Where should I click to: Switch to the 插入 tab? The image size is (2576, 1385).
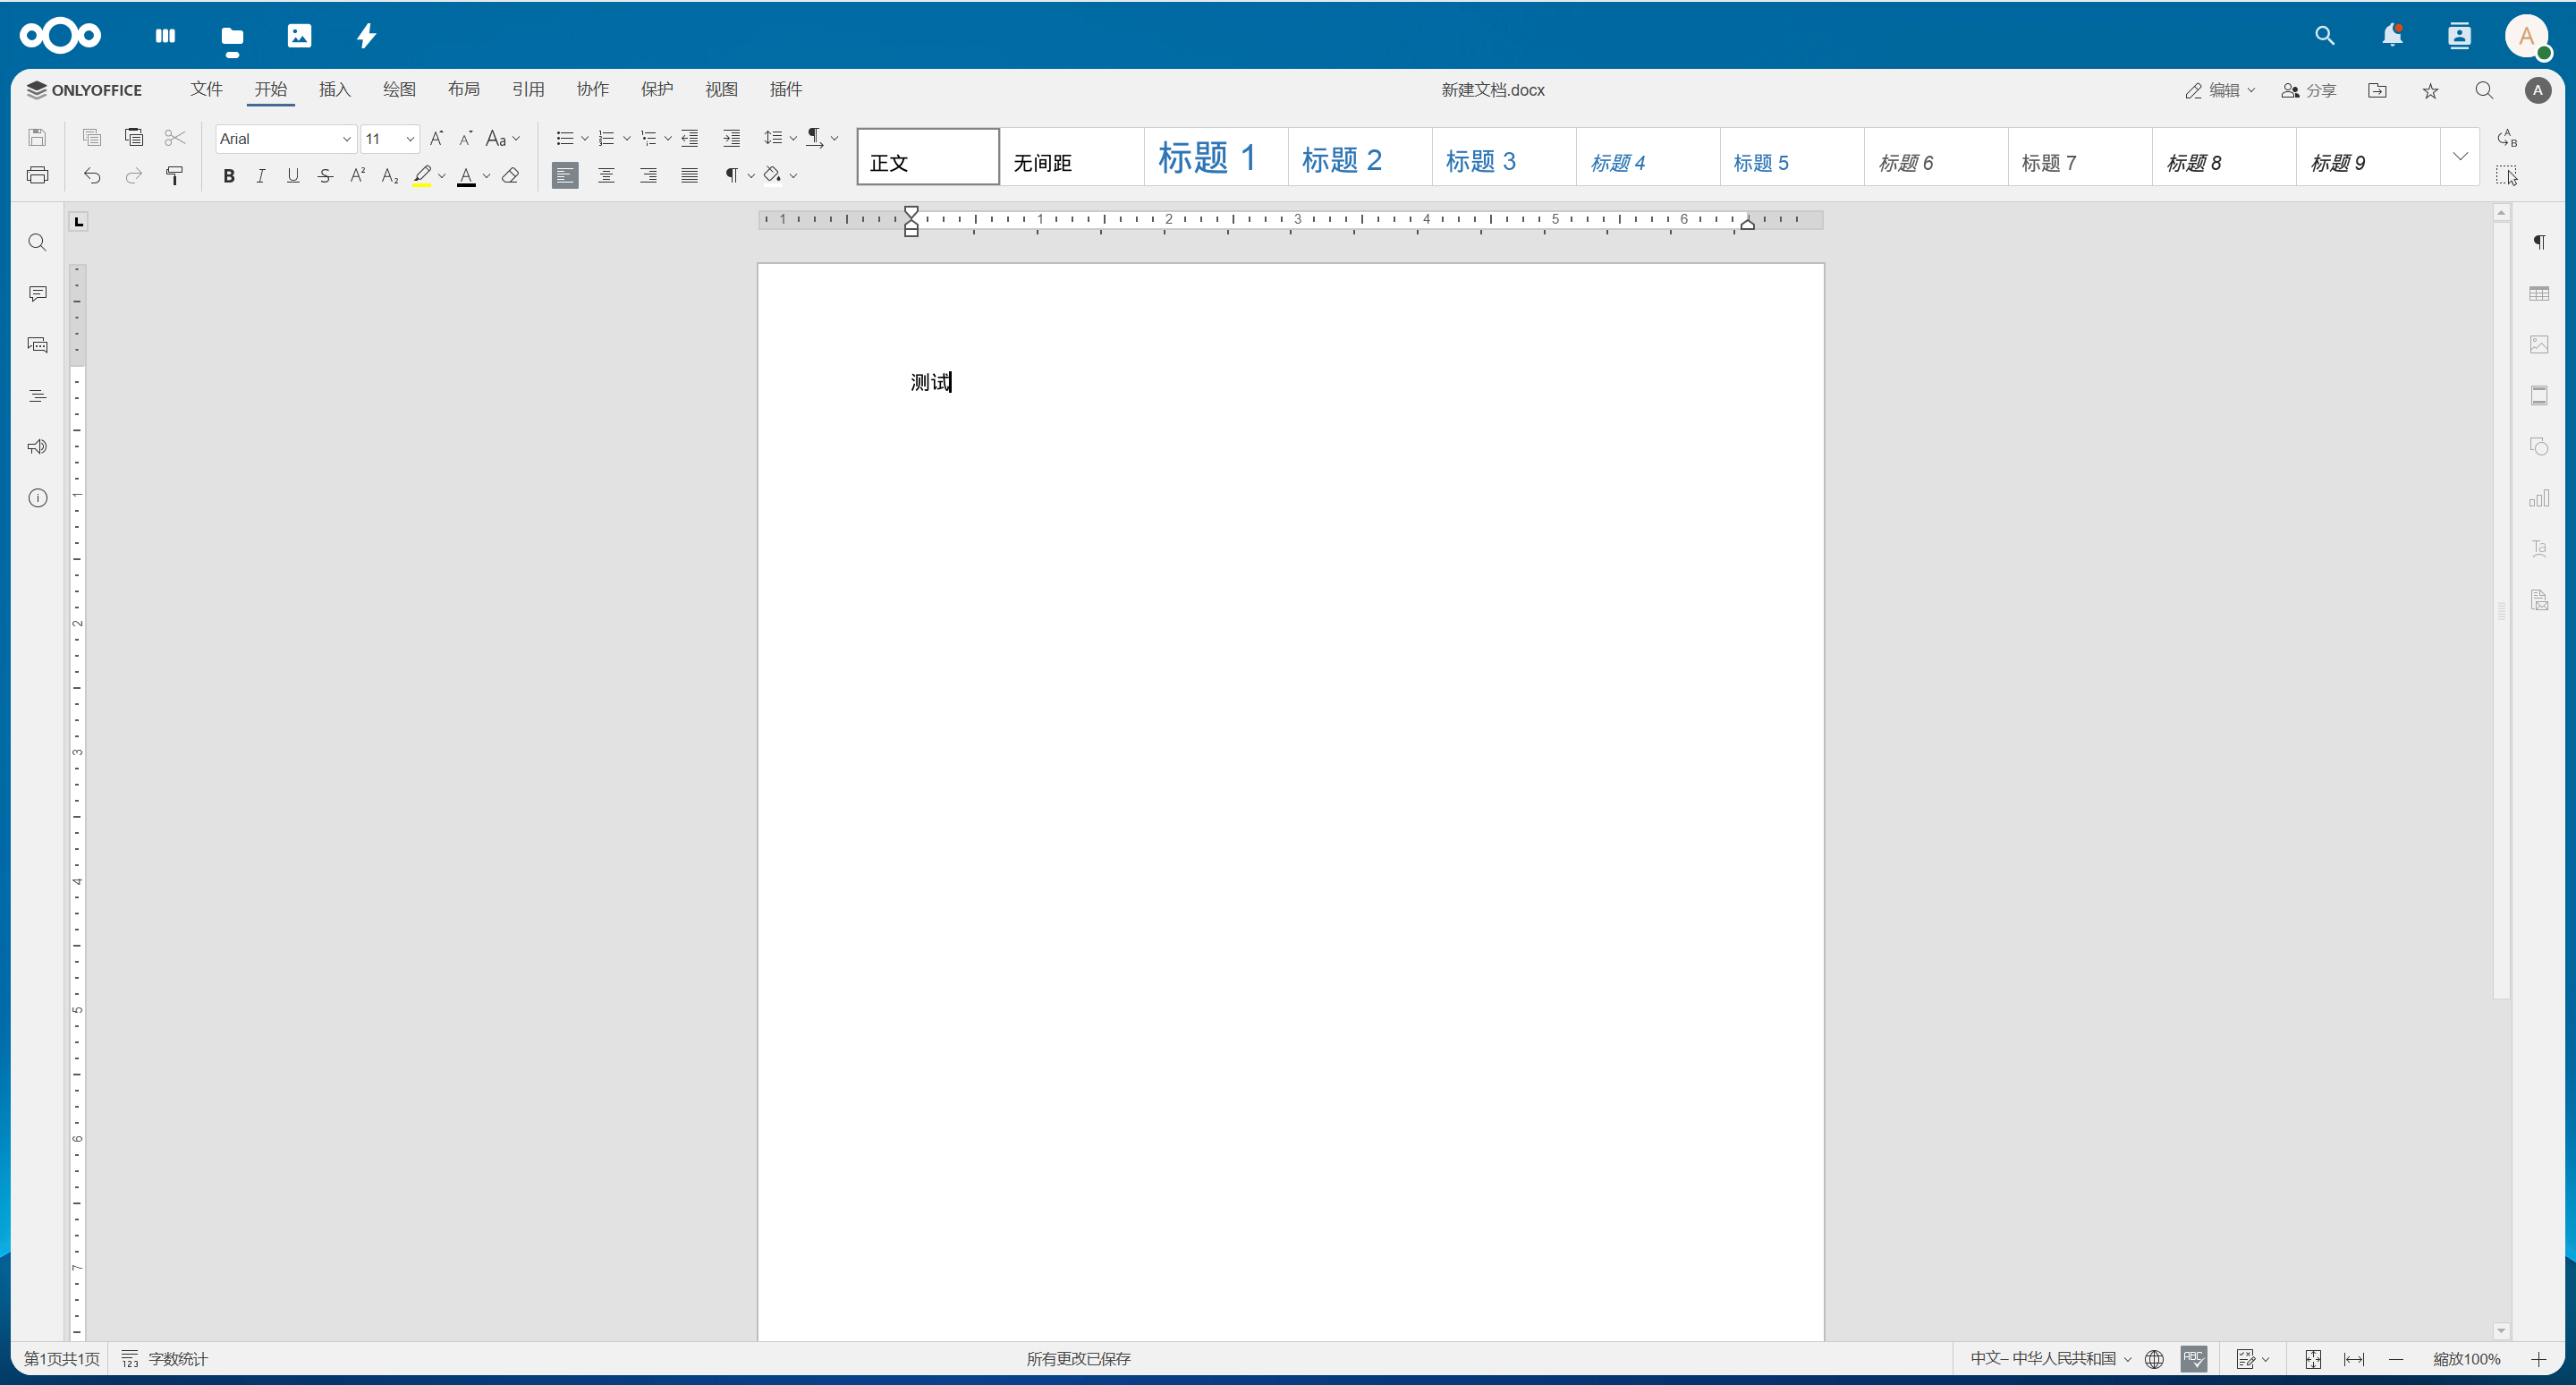tap(334, 90)
